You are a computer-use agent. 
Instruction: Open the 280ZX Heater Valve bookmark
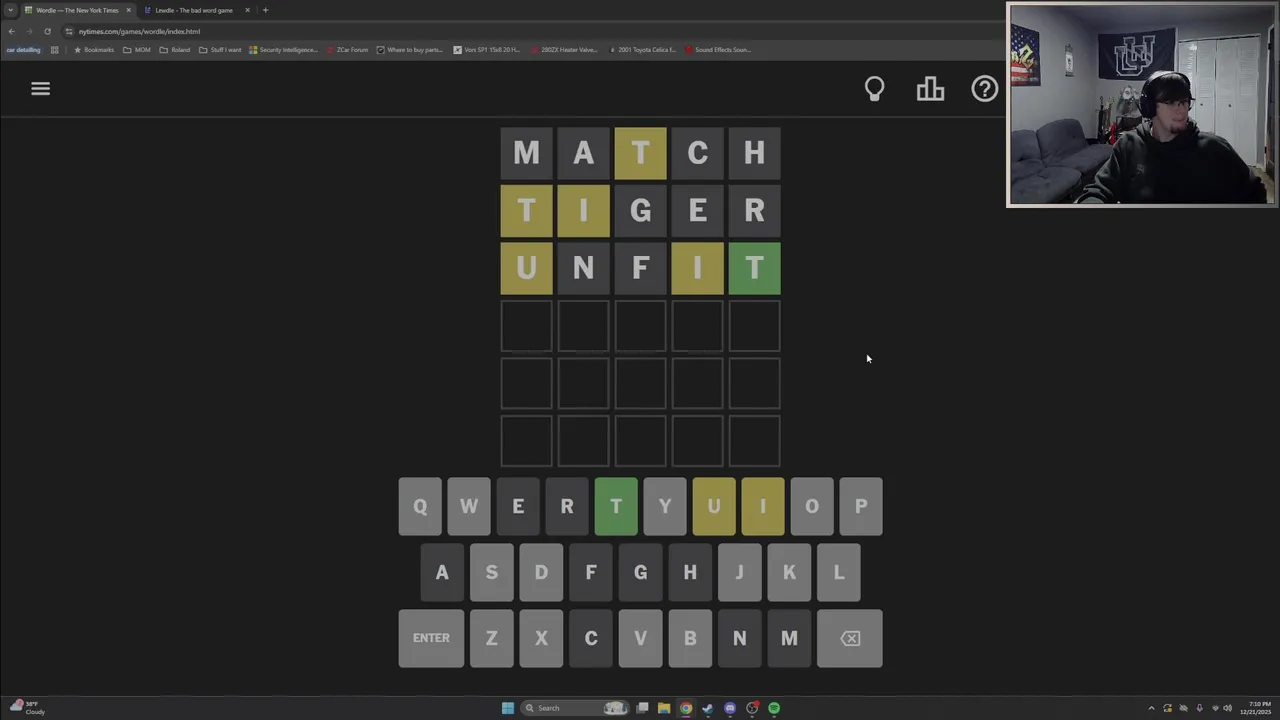point(564,50)
